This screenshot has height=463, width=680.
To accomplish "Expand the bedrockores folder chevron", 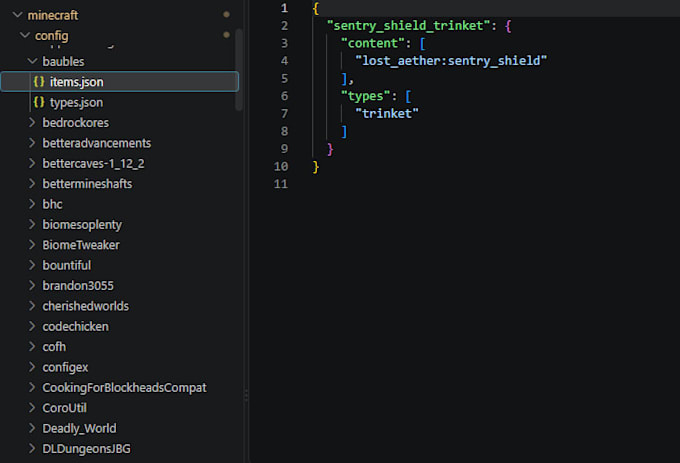I will coord(32,122).
